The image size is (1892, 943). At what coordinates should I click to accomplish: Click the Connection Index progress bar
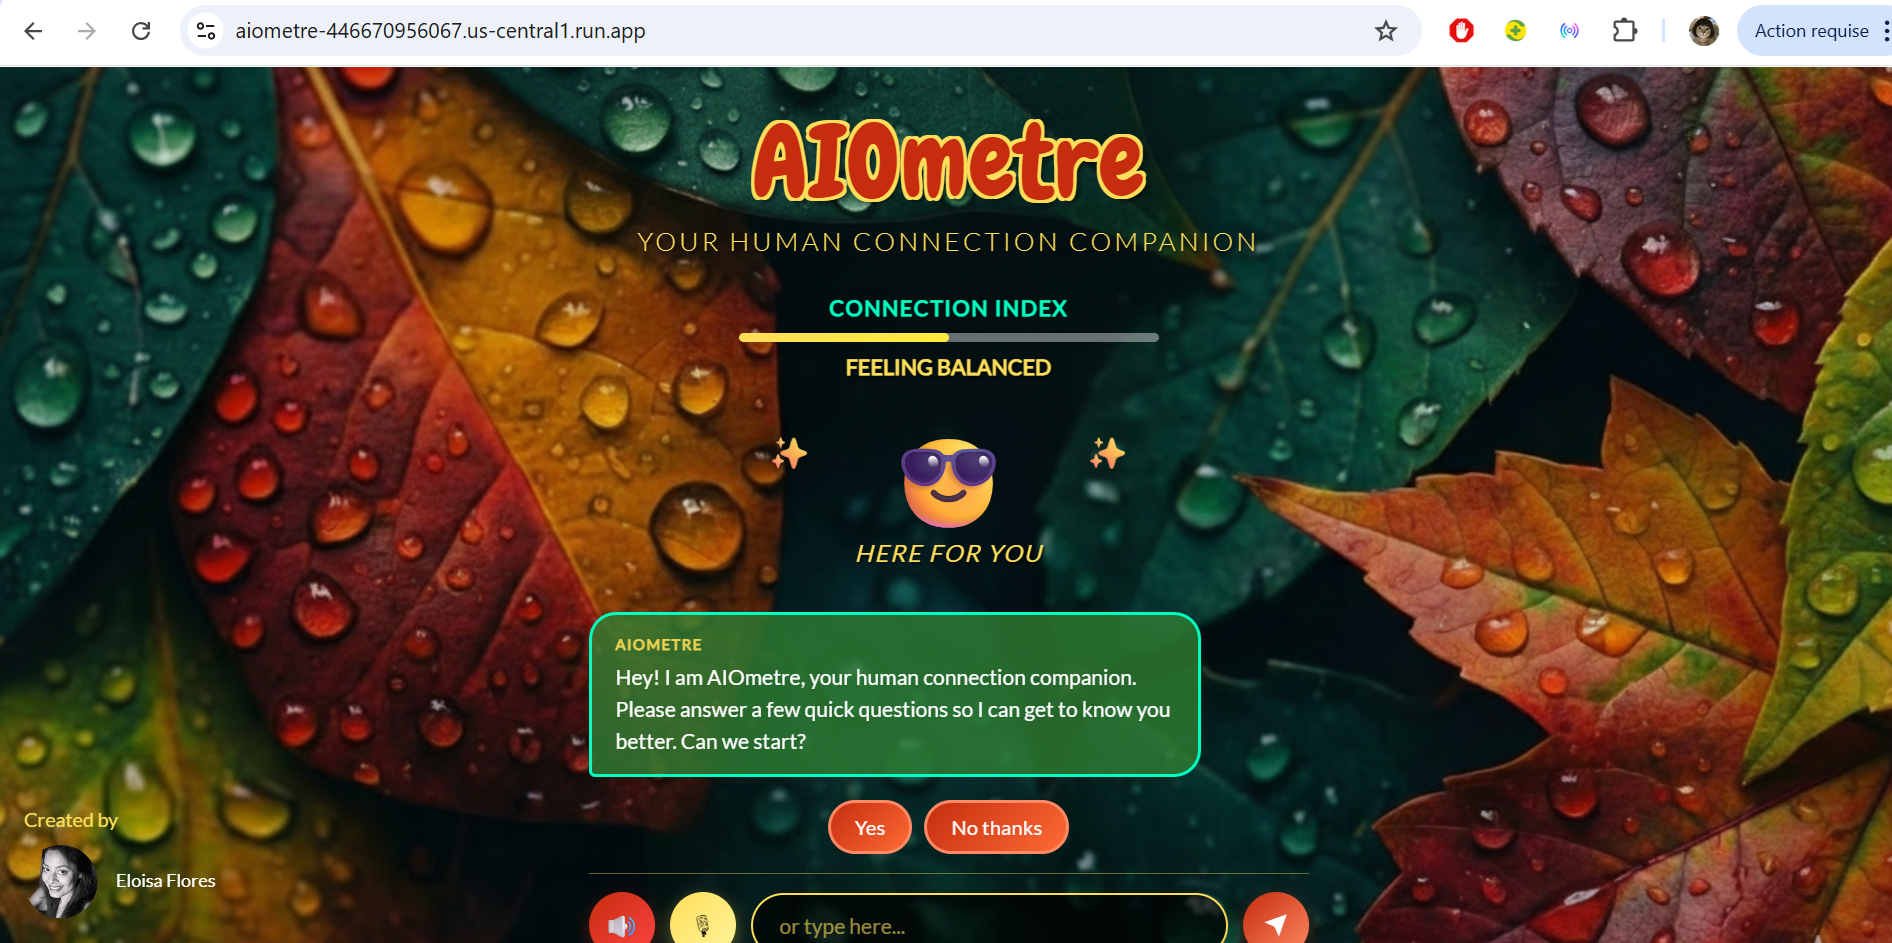[x=948, y=338]
